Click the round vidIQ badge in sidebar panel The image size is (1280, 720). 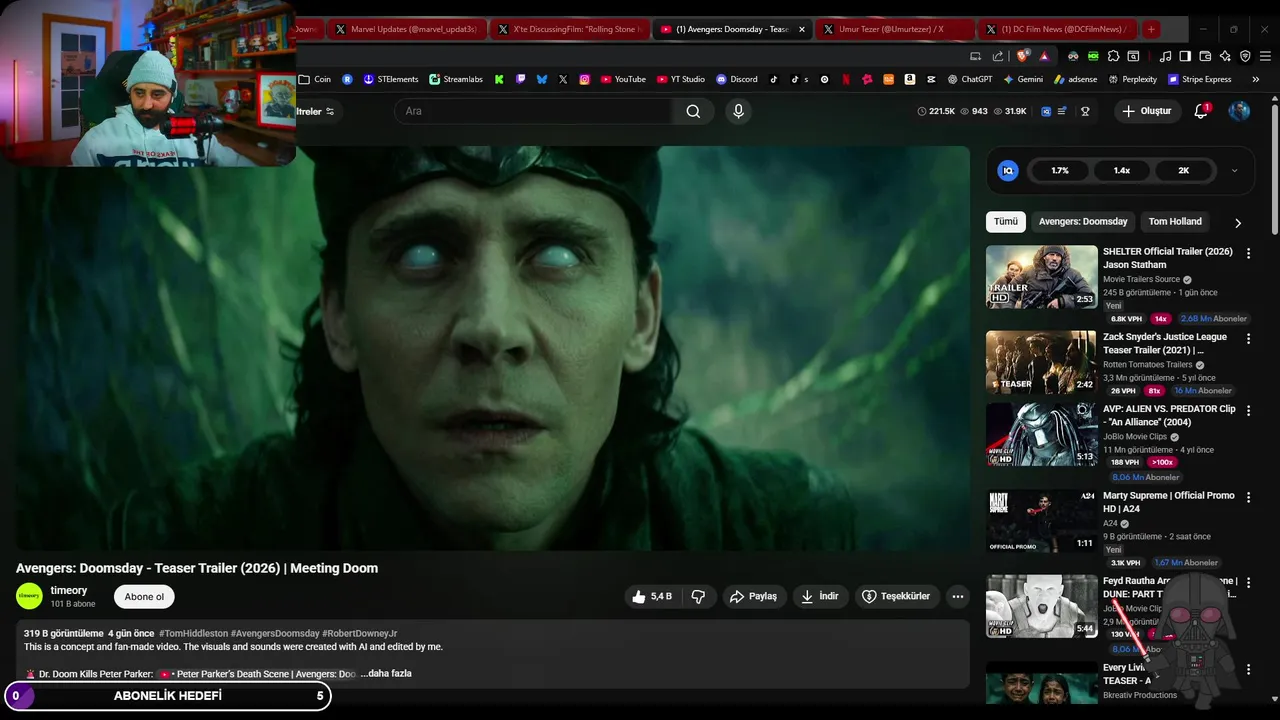(1008, 171)
